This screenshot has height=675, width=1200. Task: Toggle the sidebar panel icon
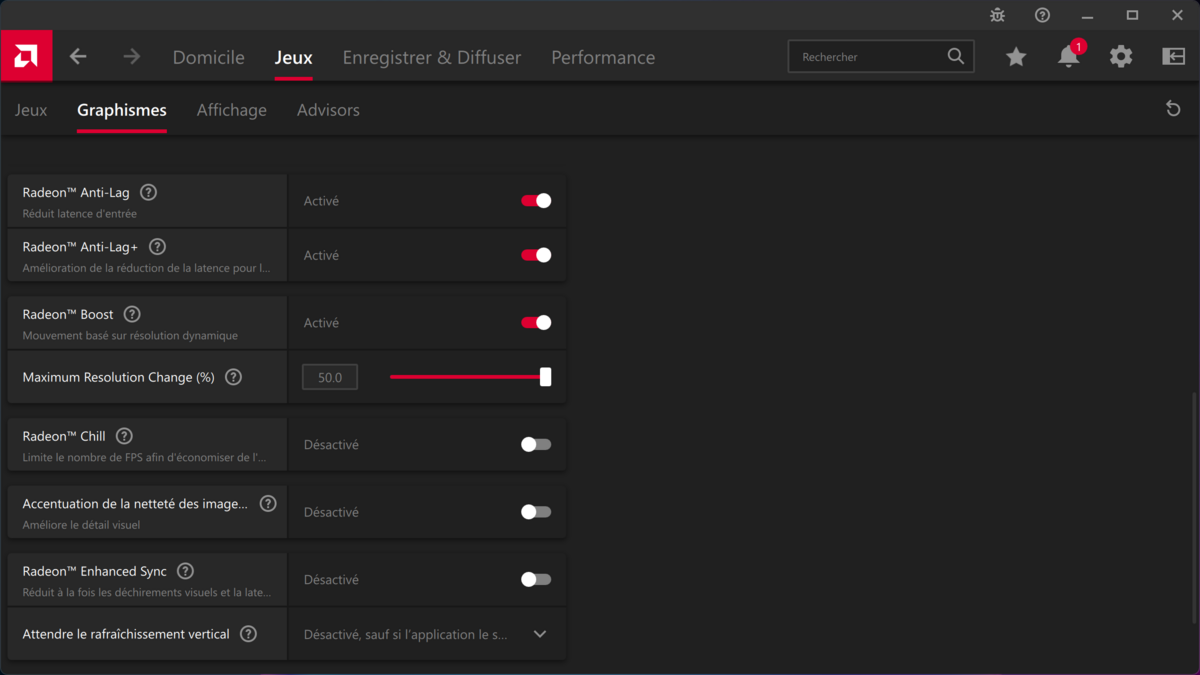(1173, 57)
